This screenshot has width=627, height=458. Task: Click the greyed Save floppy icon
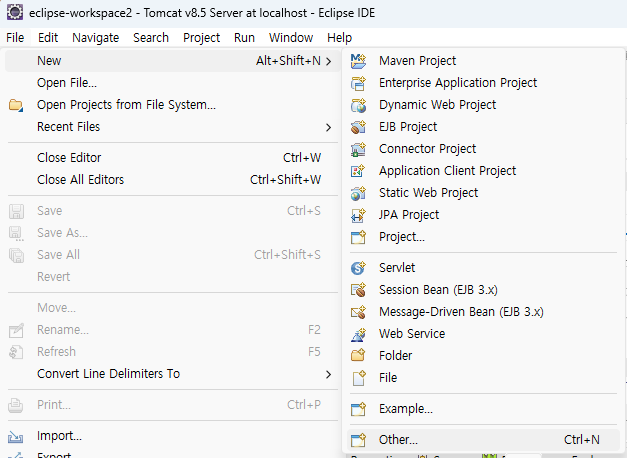click(x=16, y=211)
